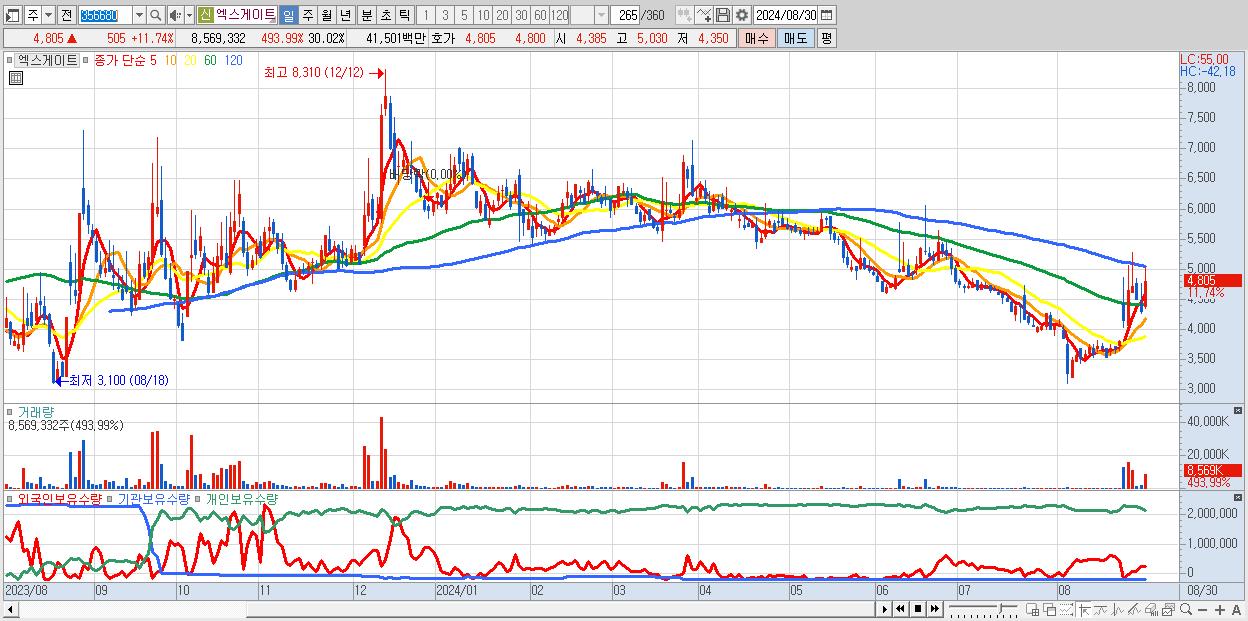The height and width of the screenshot is (621, 1248).
Task: Click the dashed region select icon
Action: click(x=1067, y=610)
